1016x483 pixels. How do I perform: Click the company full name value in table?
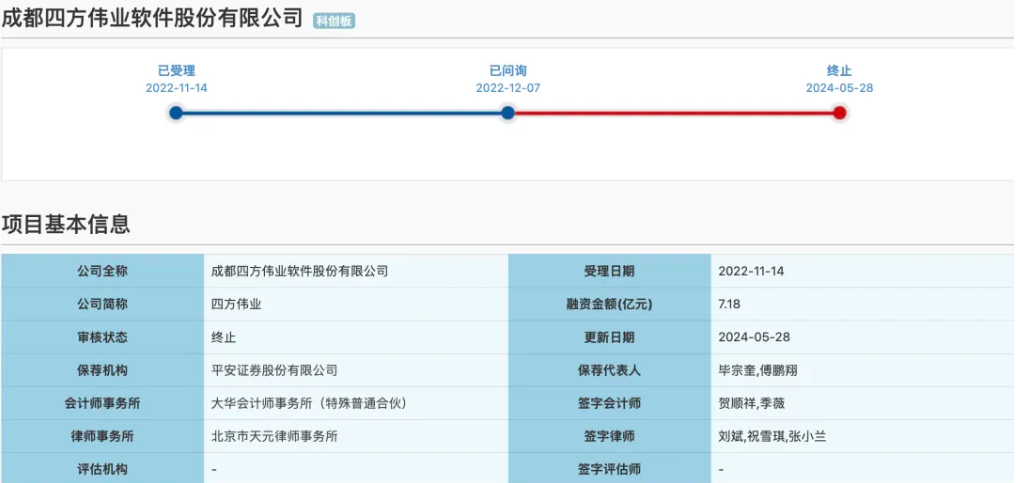[300, 271]
